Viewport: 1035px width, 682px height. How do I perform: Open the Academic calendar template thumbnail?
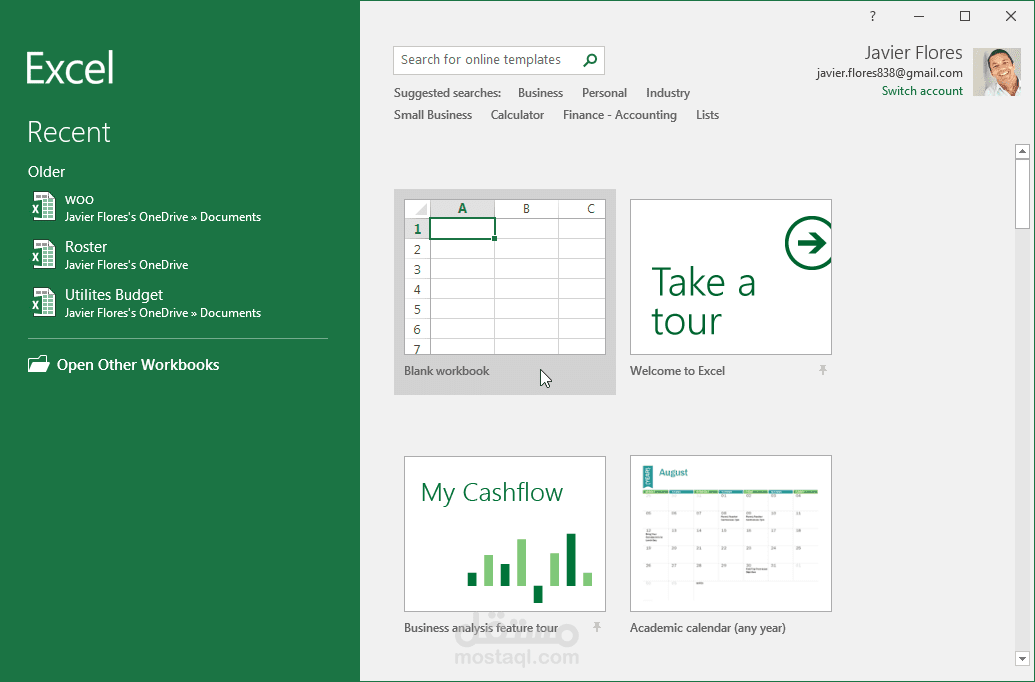tap(731, 533)
